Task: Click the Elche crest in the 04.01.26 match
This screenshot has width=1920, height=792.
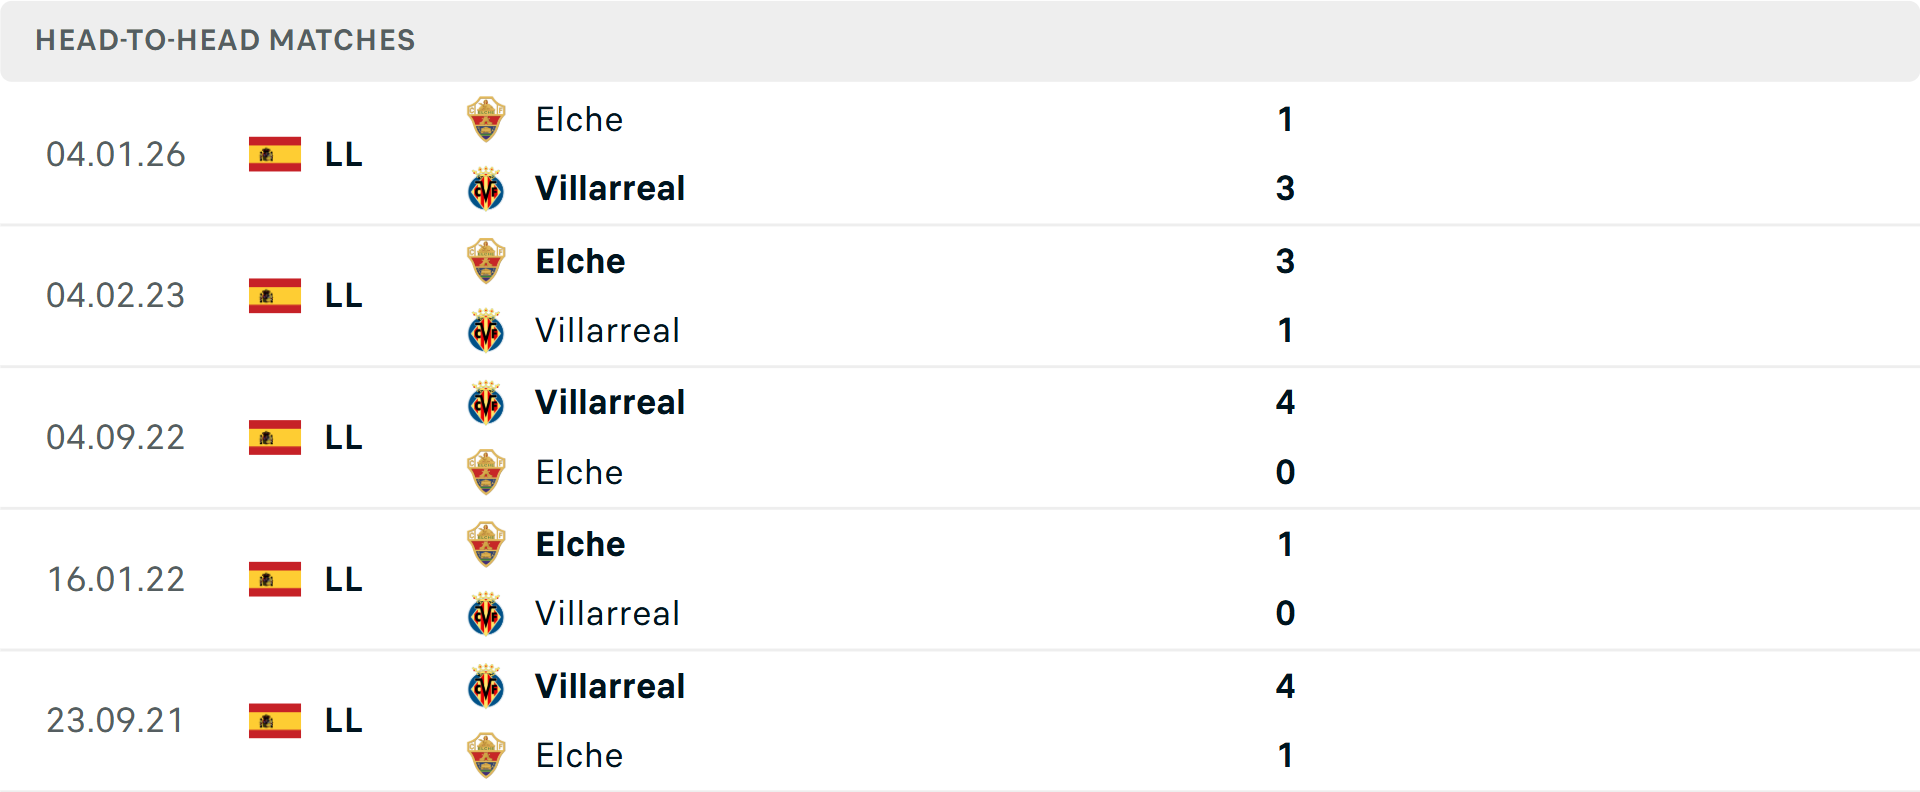Action: click(x=486, y=119)
